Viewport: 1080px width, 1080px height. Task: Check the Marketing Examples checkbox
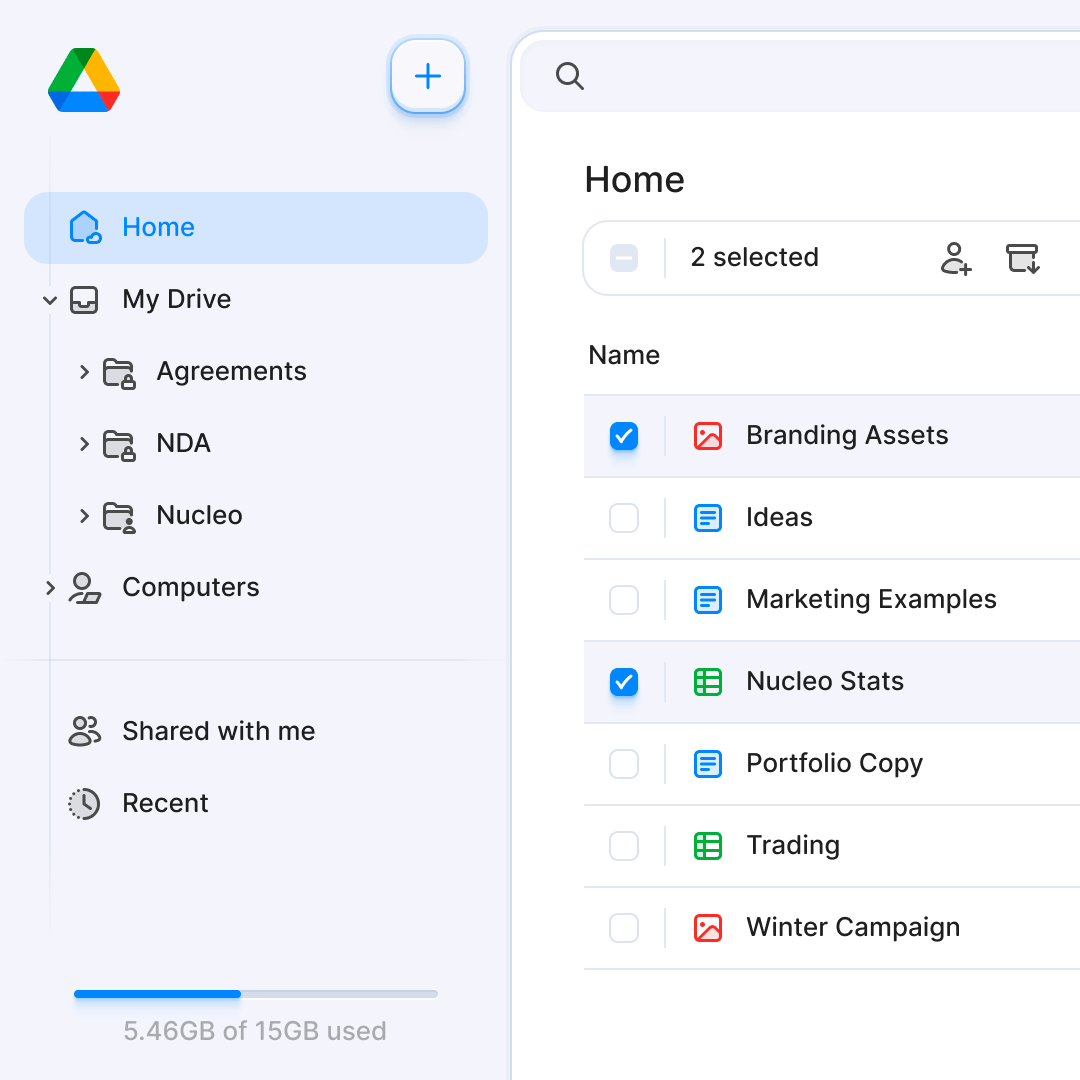coord(624,600)
